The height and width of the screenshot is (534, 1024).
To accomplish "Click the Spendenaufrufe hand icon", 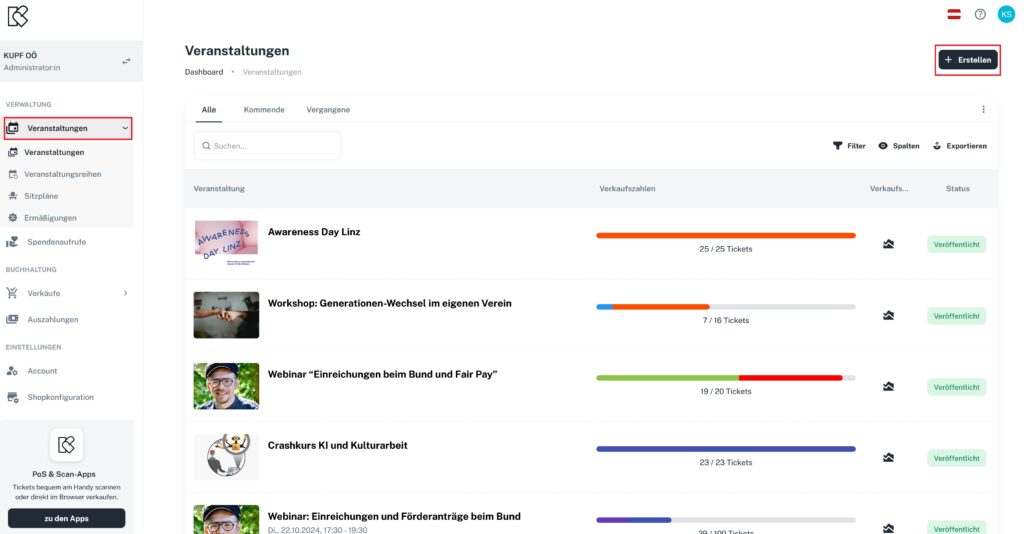I will (x=12, y=242).
